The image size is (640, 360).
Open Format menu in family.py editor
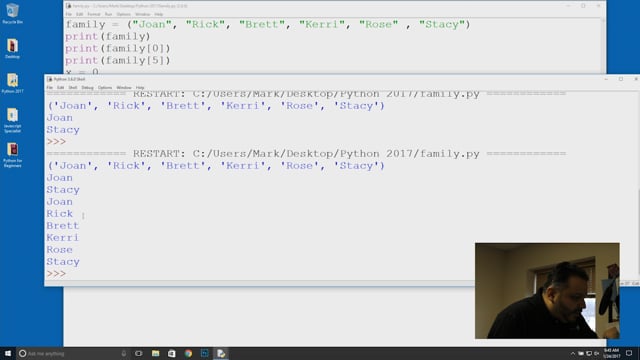94,14
